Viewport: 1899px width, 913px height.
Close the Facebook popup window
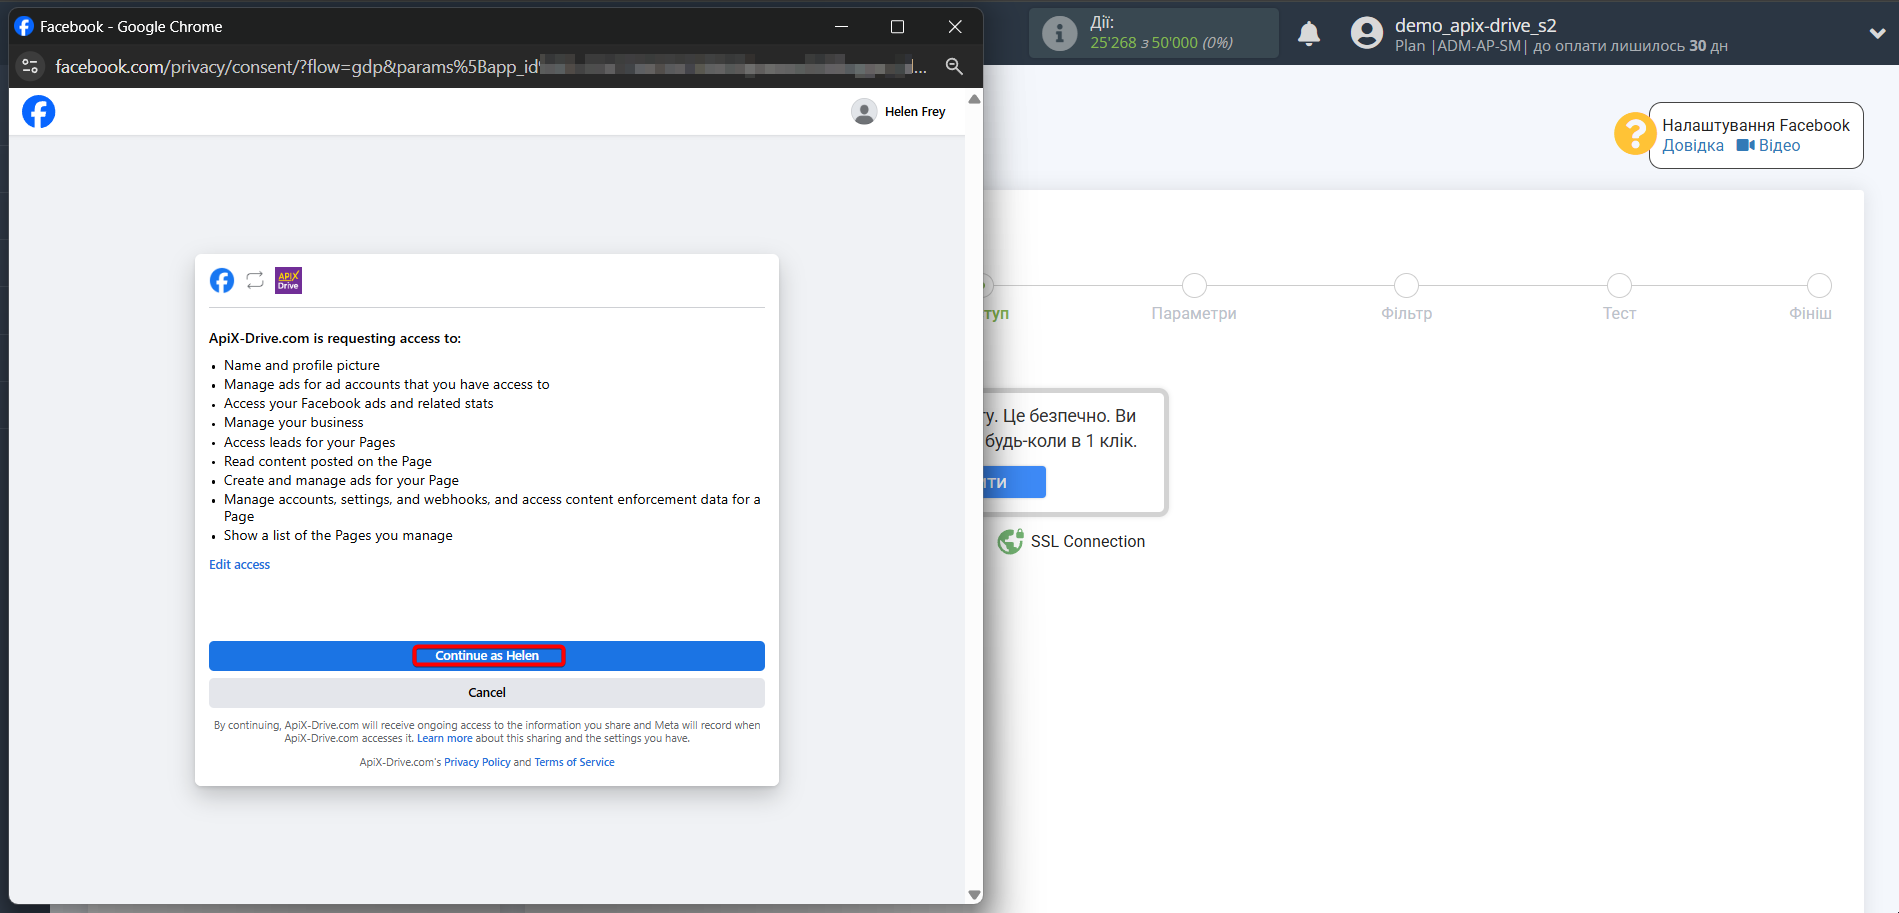pos(955,27)
